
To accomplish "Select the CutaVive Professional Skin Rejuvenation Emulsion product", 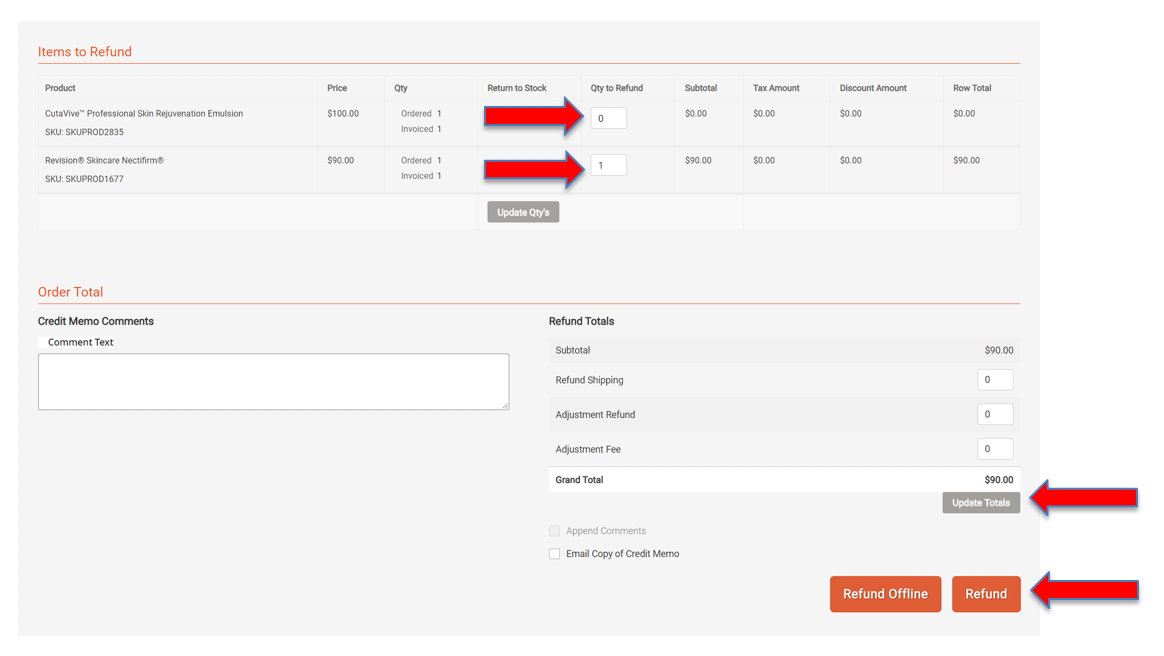I will coord(140,113).
